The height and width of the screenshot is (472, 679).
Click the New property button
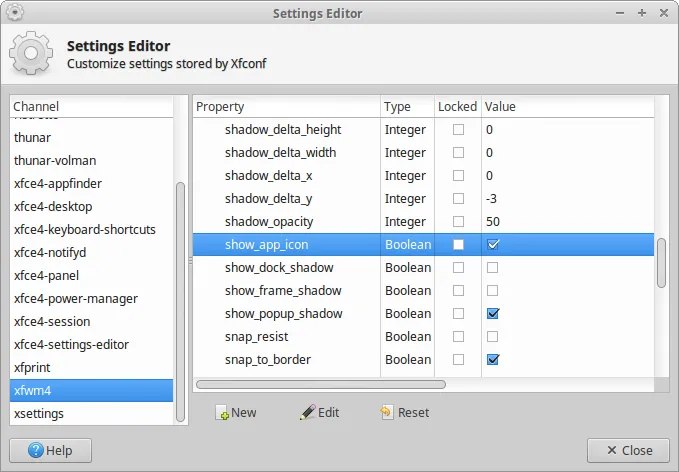pyautogui.click(x=236, y=413)
